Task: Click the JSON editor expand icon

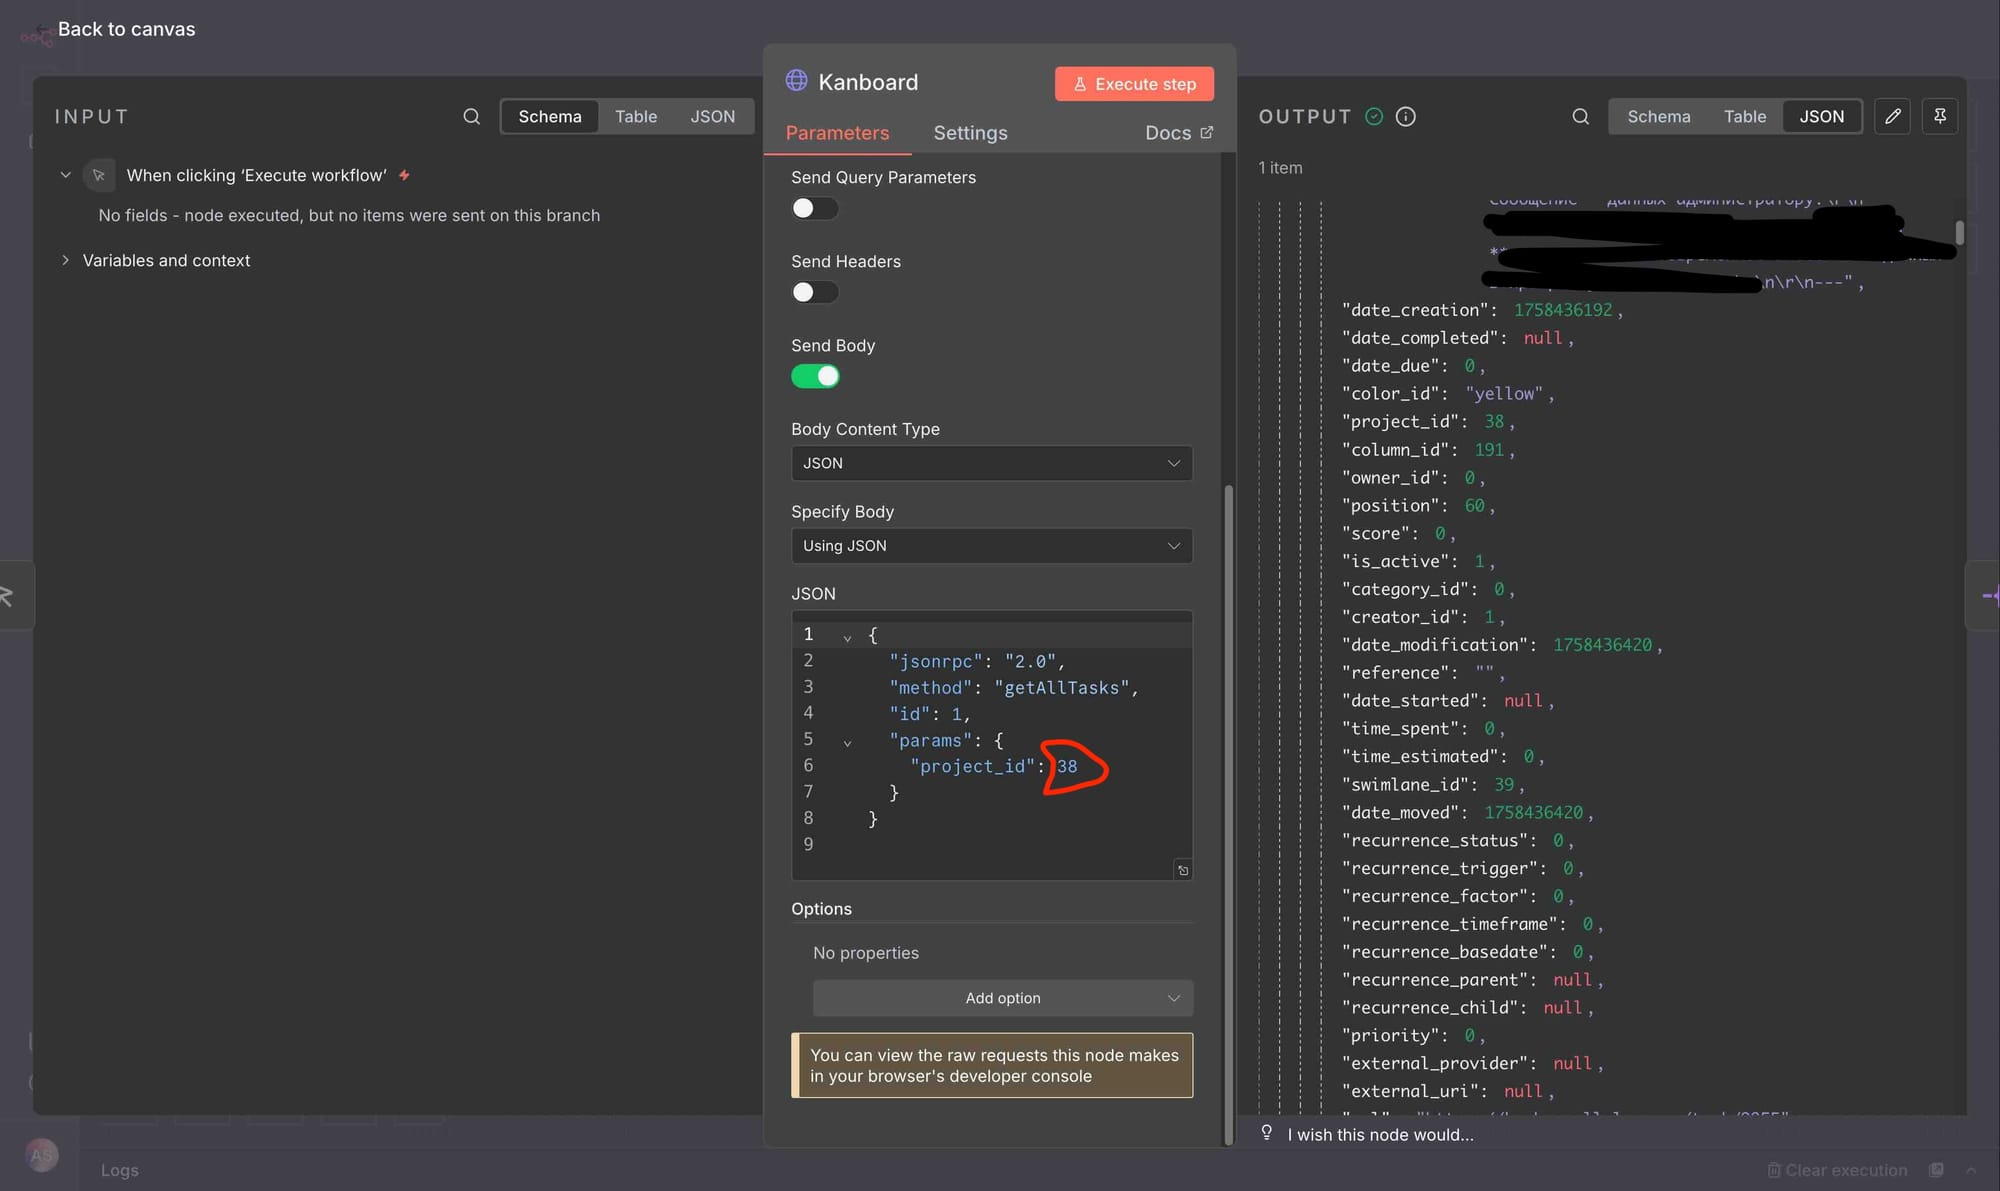Action: coord(1182,870)
